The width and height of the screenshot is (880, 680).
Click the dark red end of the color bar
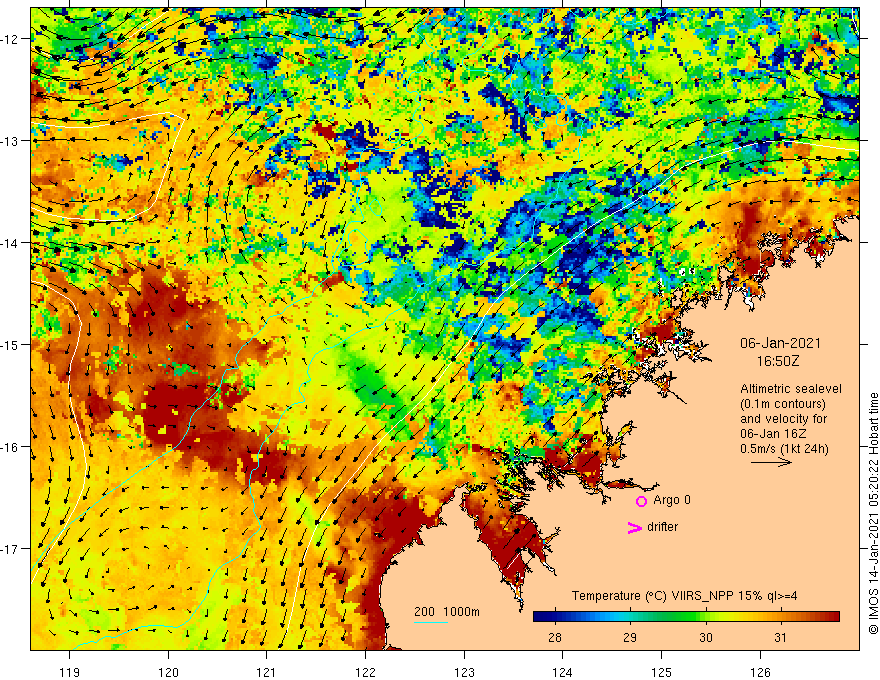[833, 617]
